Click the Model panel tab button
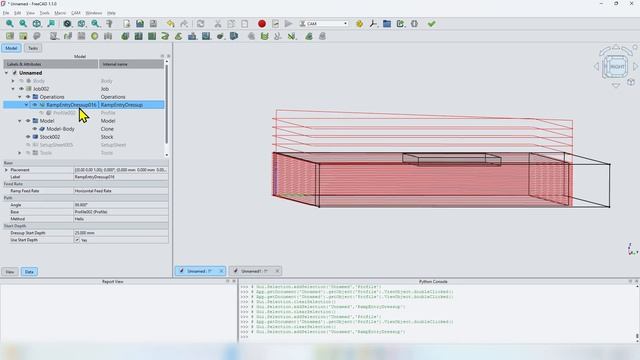The image size is (640, 360). (11, 48)
